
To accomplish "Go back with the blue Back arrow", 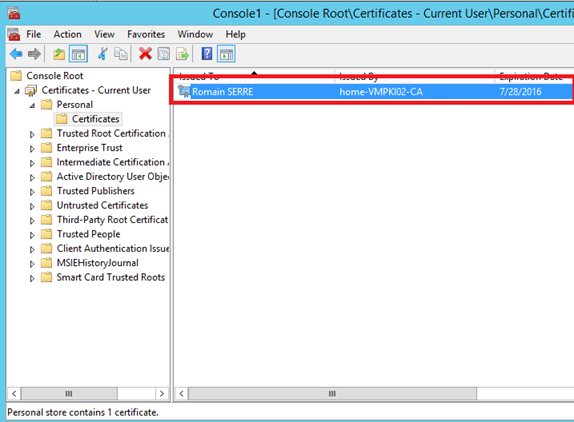I will point(16,54).
